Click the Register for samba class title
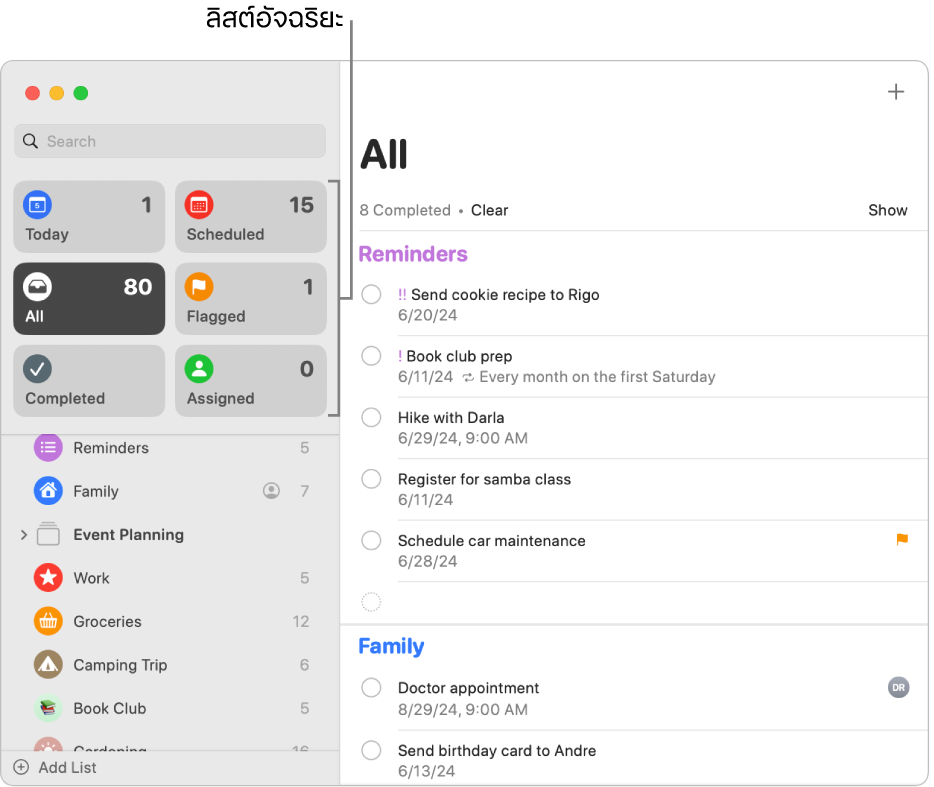This screenshot has height=787, width=934. [484, 479]
